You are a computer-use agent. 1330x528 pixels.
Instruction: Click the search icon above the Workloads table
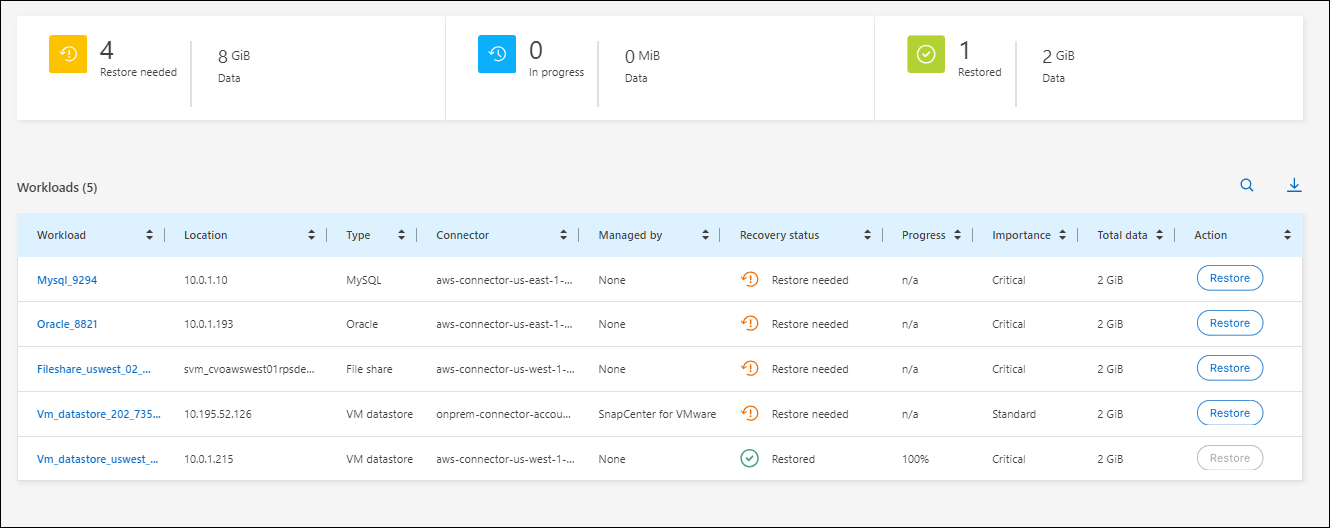pyautogui.click(x=1246, y=185)
